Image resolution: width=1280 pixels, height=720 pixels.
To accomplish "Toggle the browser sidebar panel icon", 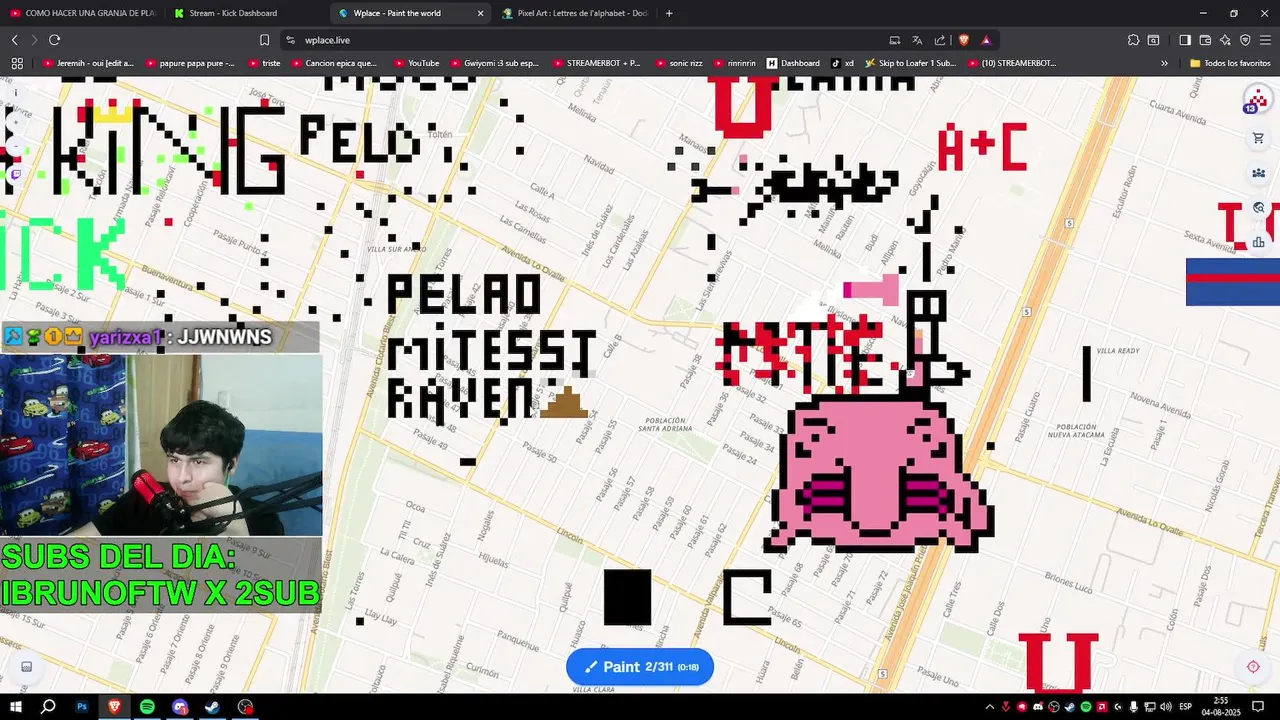I will (x=1185, y=40).
